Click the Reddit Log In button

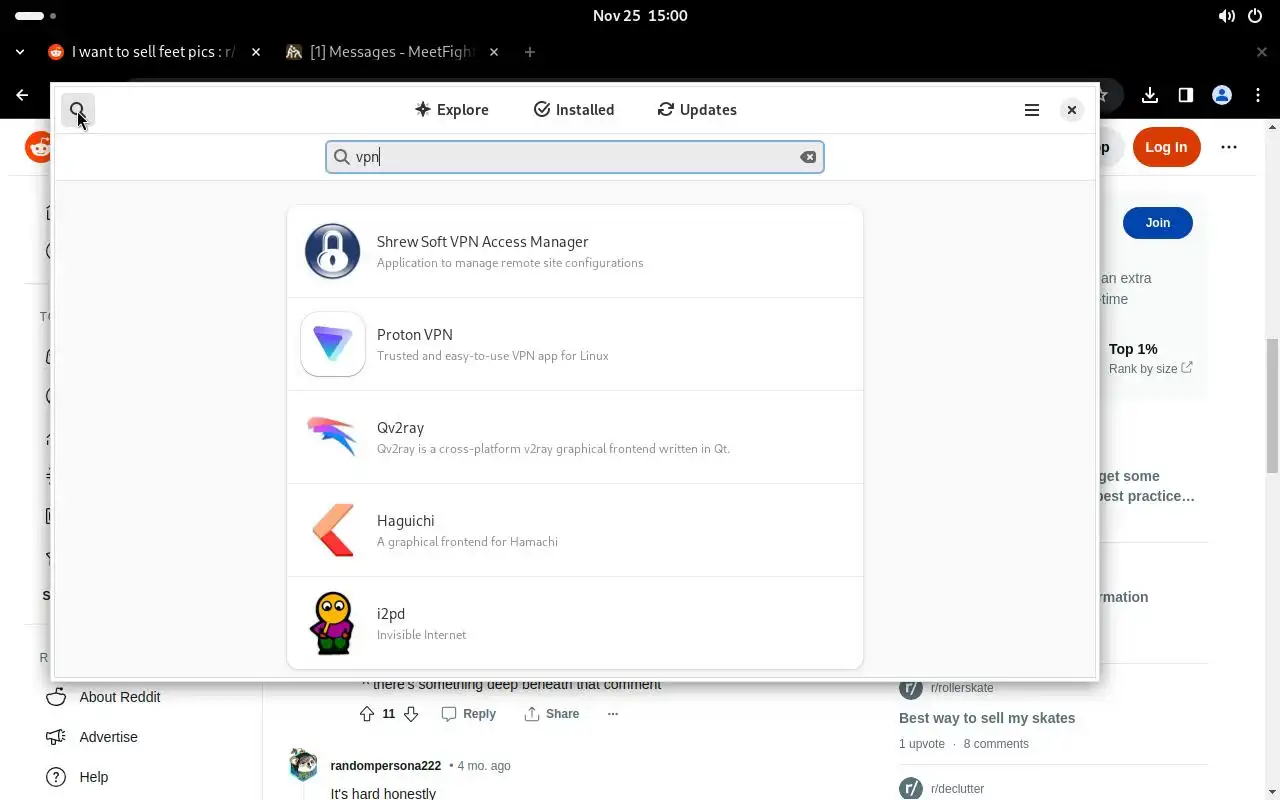(x=1166, y=147)
